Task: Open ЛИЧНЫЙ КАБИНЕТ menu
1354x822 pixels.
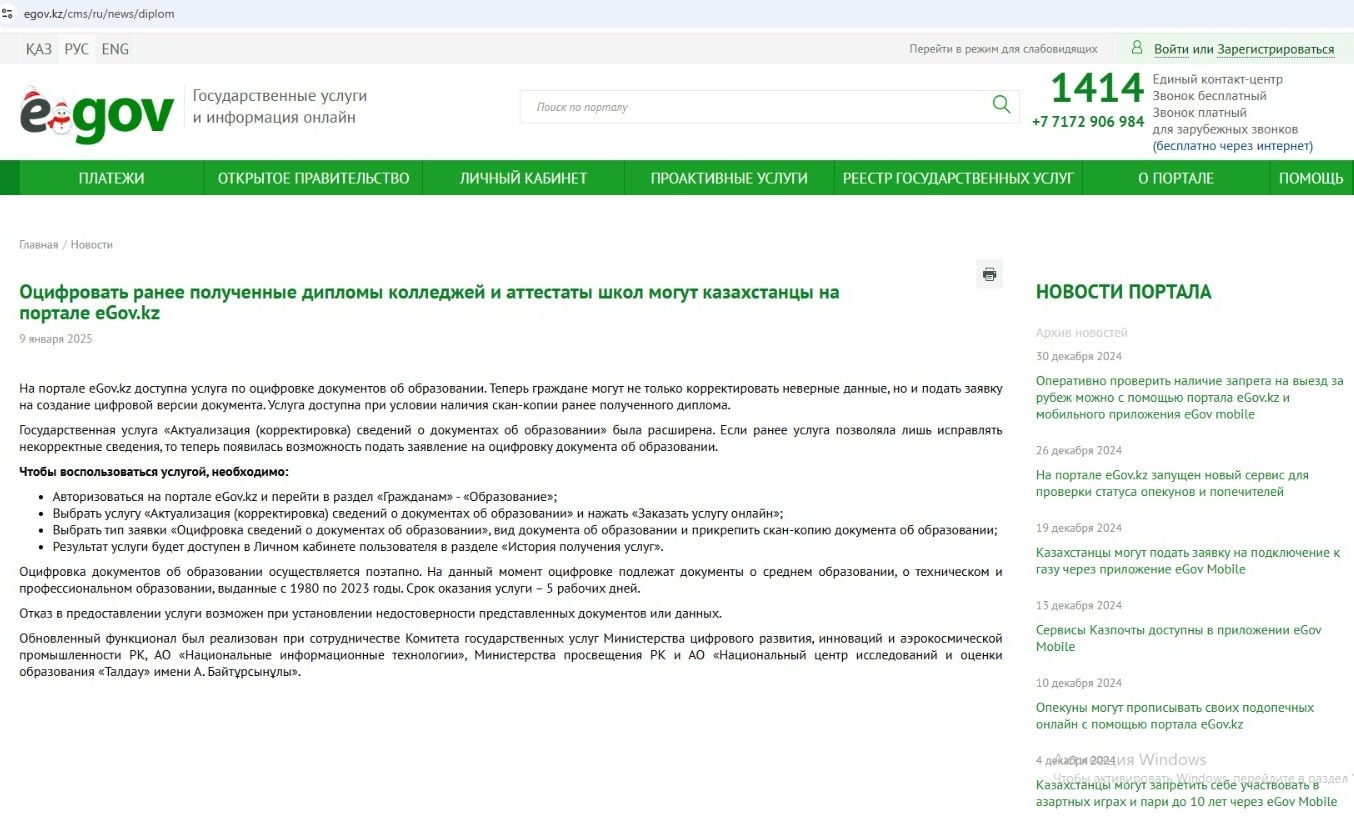Action: point(523,178)
